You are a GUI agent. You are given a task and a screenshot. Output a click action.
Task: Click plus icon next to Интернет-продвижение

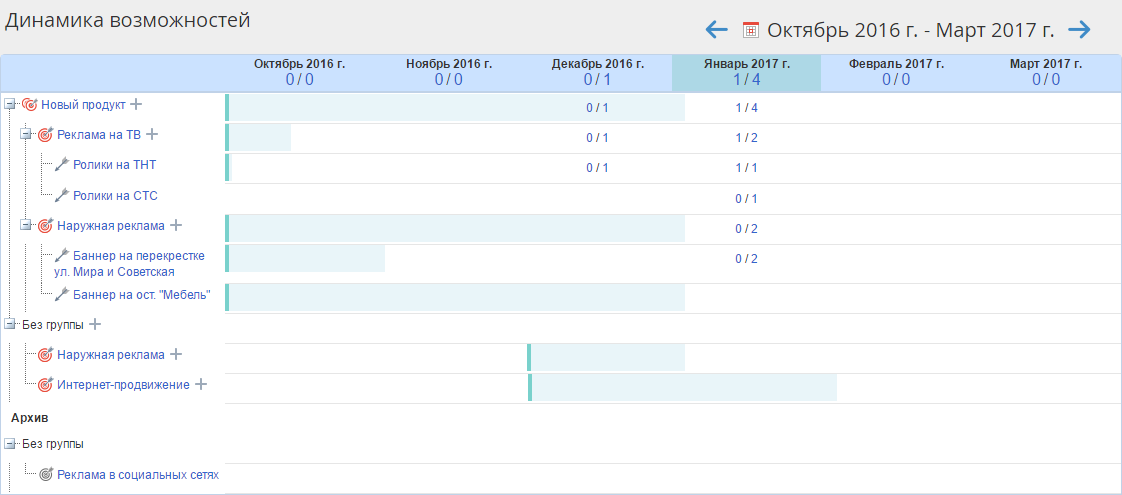(x=200, y=384)
